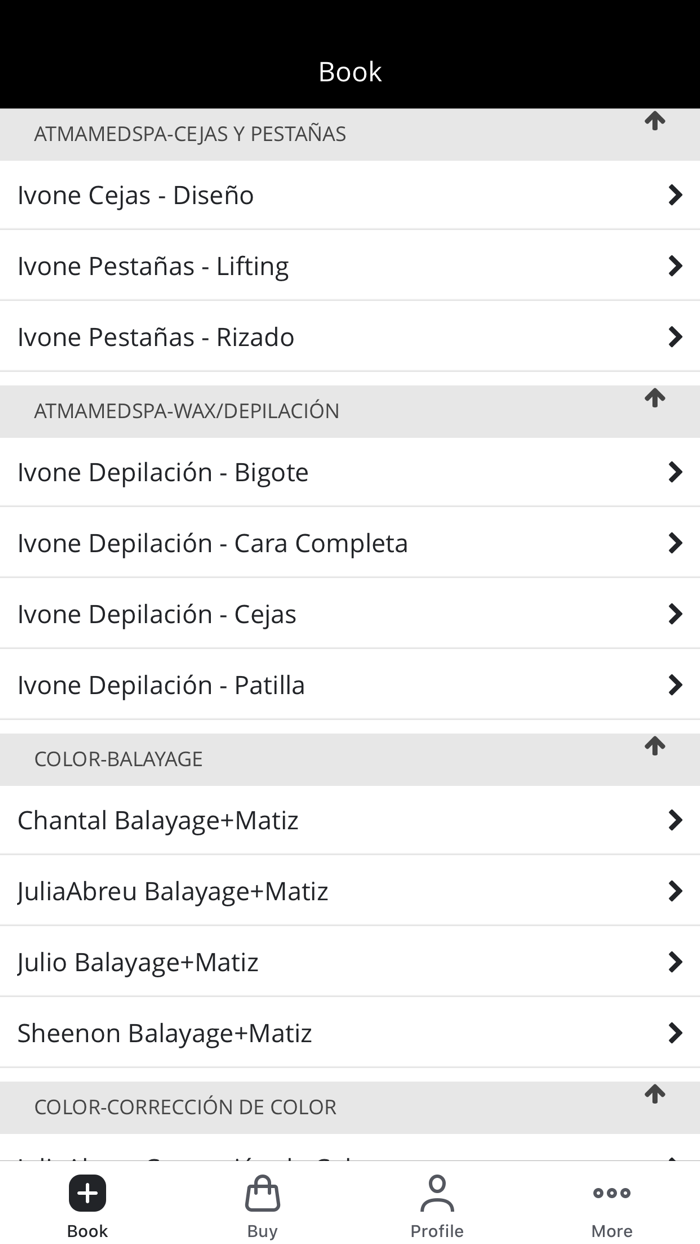The image size is (700, 1244).
Task: Book JuliaAbreu Balayage+Matiz
Action: (173, 891)
